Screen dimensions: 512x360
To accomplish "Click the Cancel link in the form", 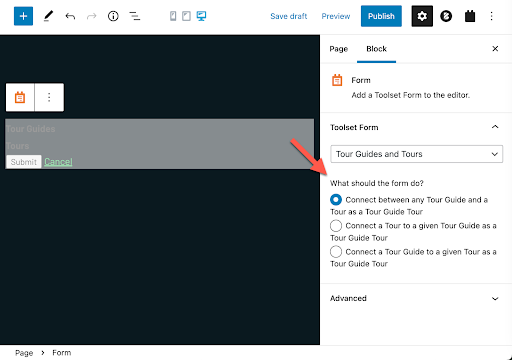I will click(58, 162).
